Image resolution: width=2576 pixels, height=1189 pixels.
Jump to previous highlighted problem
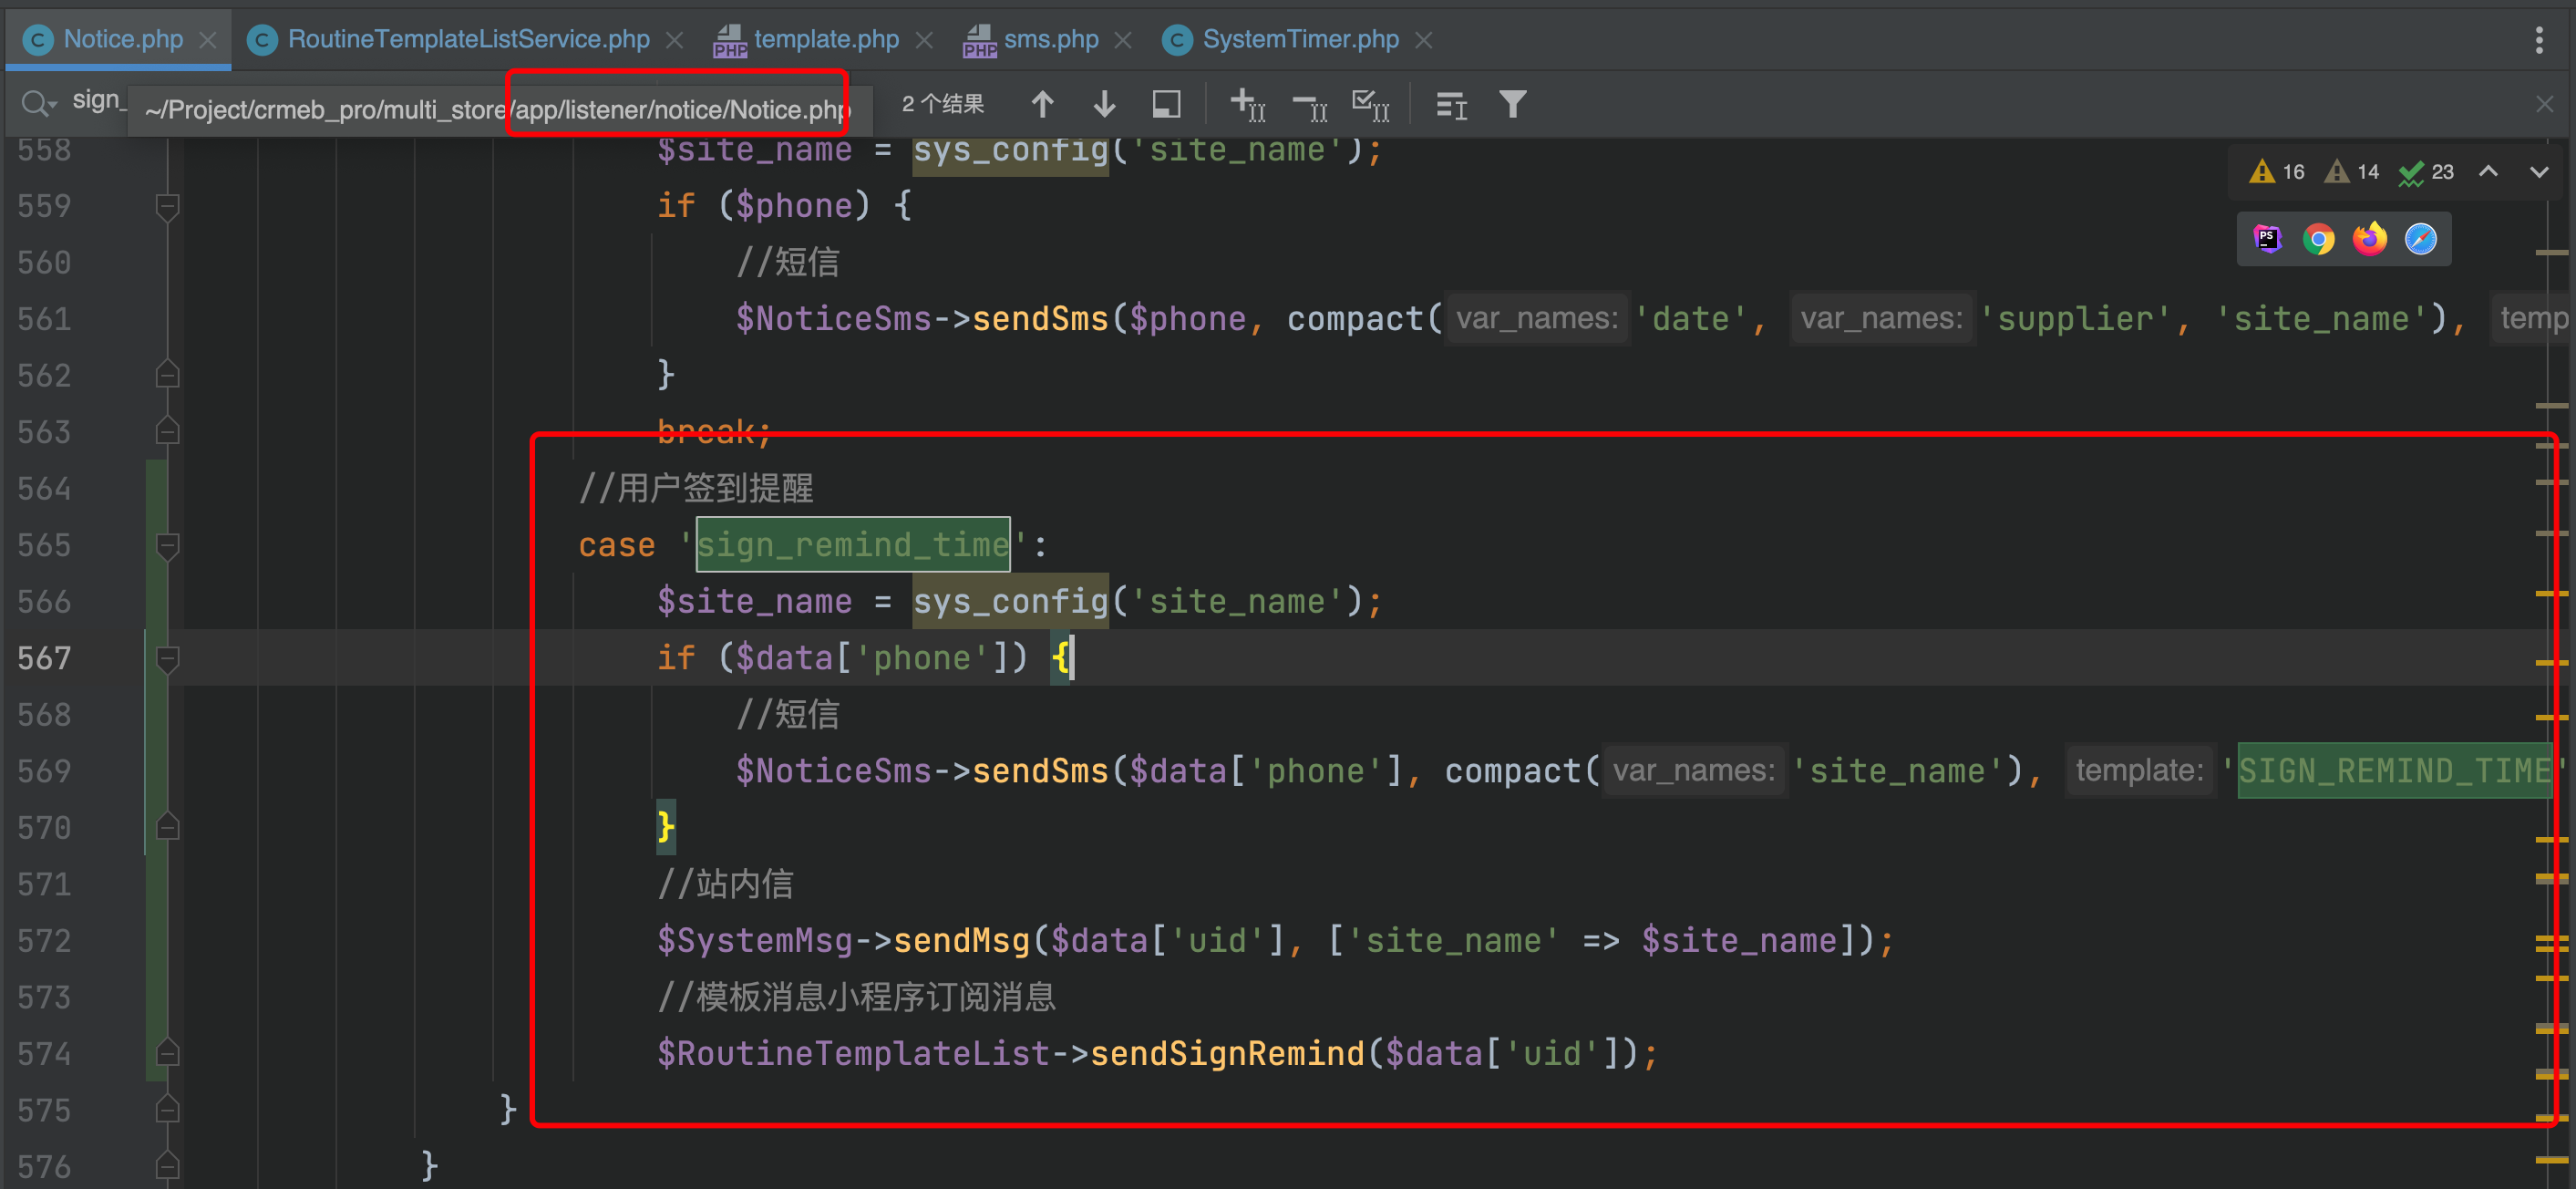tap(2488, 172)
